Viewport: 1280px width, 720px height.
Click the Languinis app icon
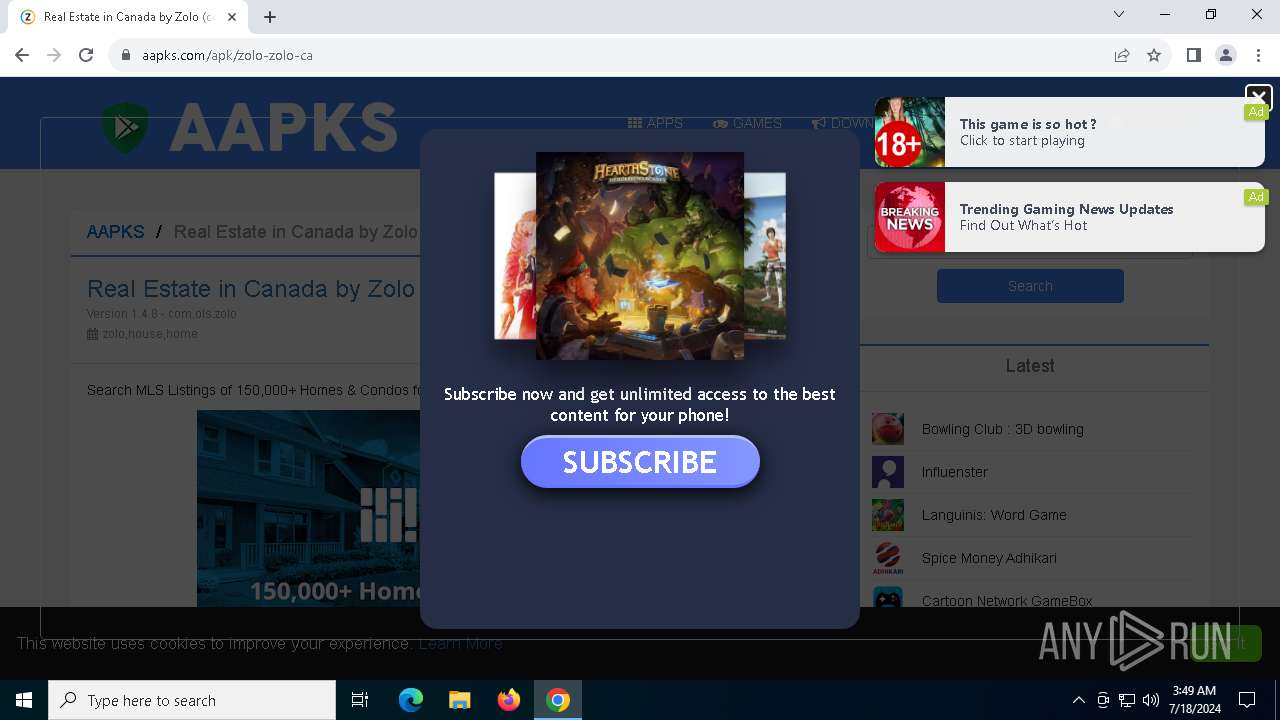coord(888,515)
